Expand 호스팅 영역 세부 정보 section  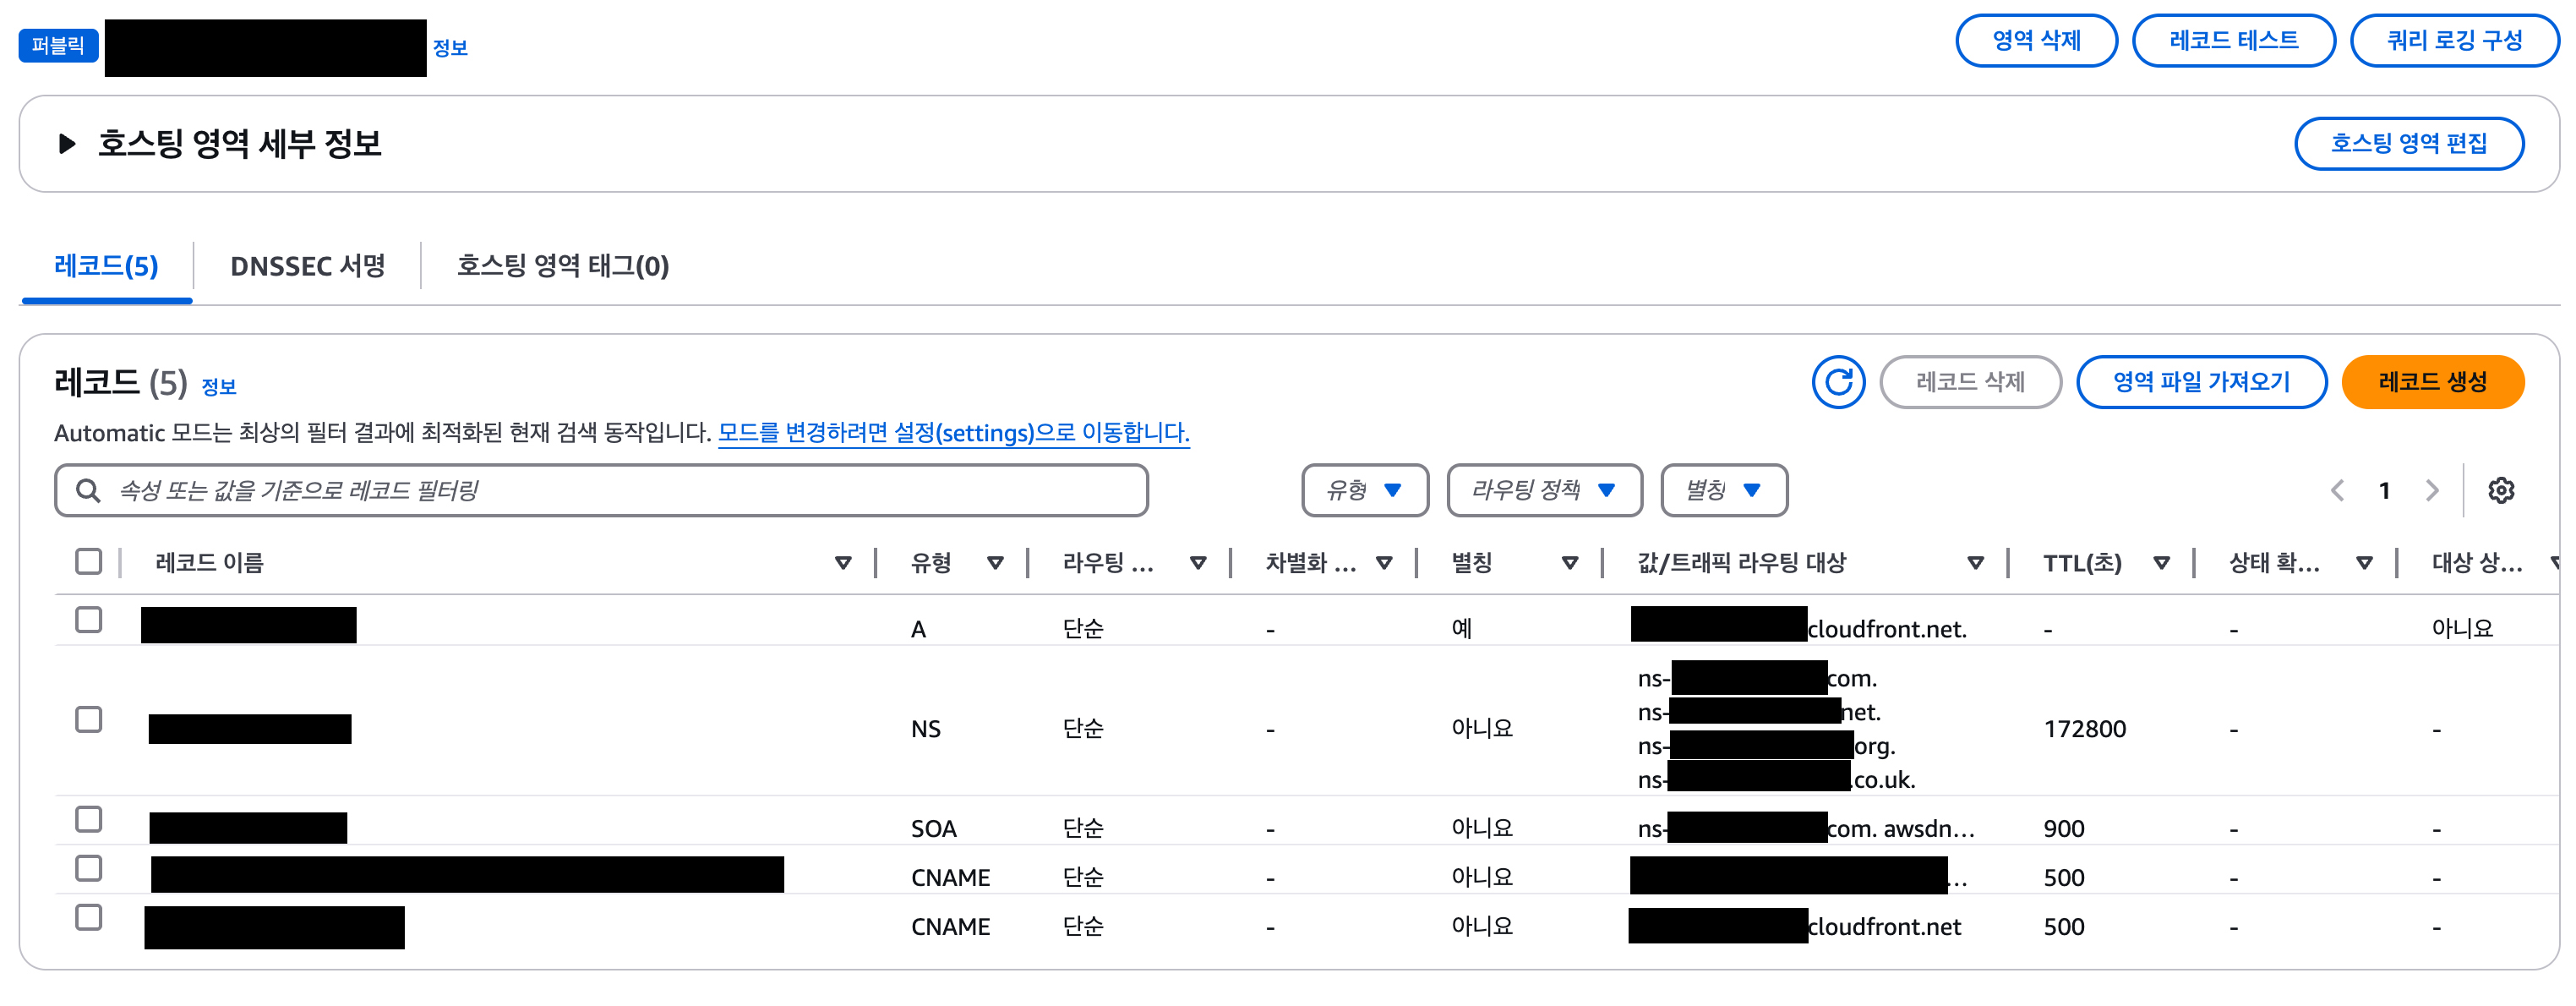[x=67, y=144]
